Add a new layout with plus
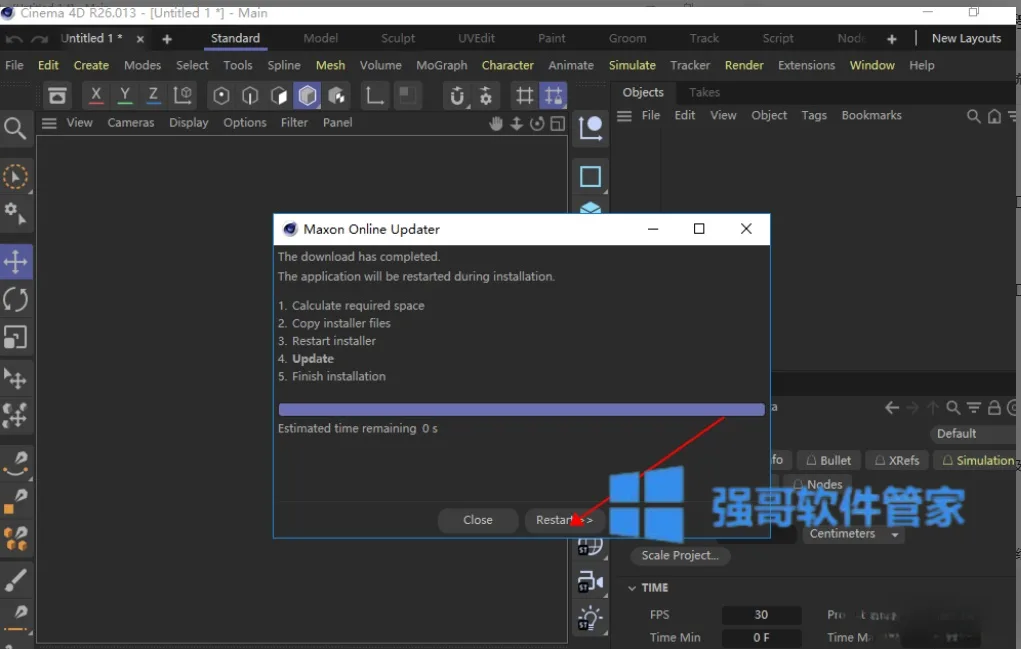1021x649 pixels. click(891, 39)
